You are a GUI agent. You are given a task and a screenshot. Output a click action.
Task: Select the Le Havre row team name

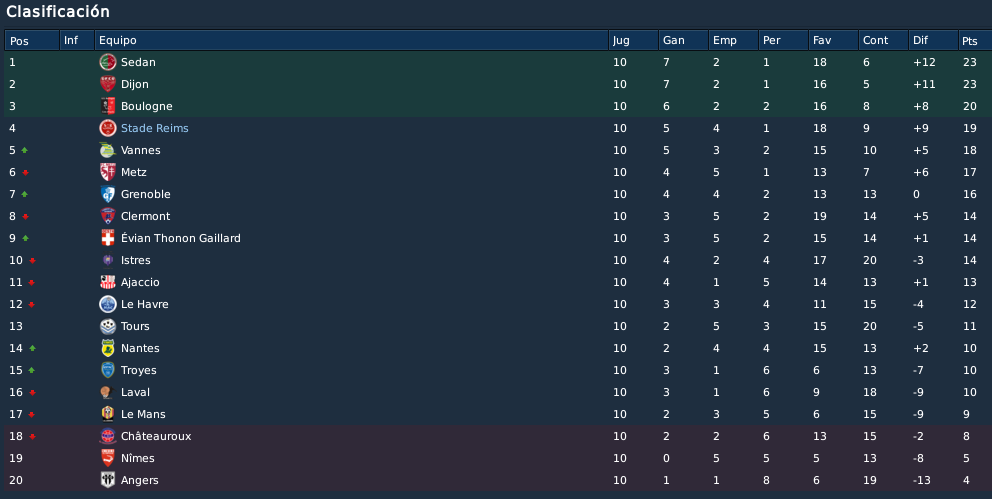(x=145, y=304)
